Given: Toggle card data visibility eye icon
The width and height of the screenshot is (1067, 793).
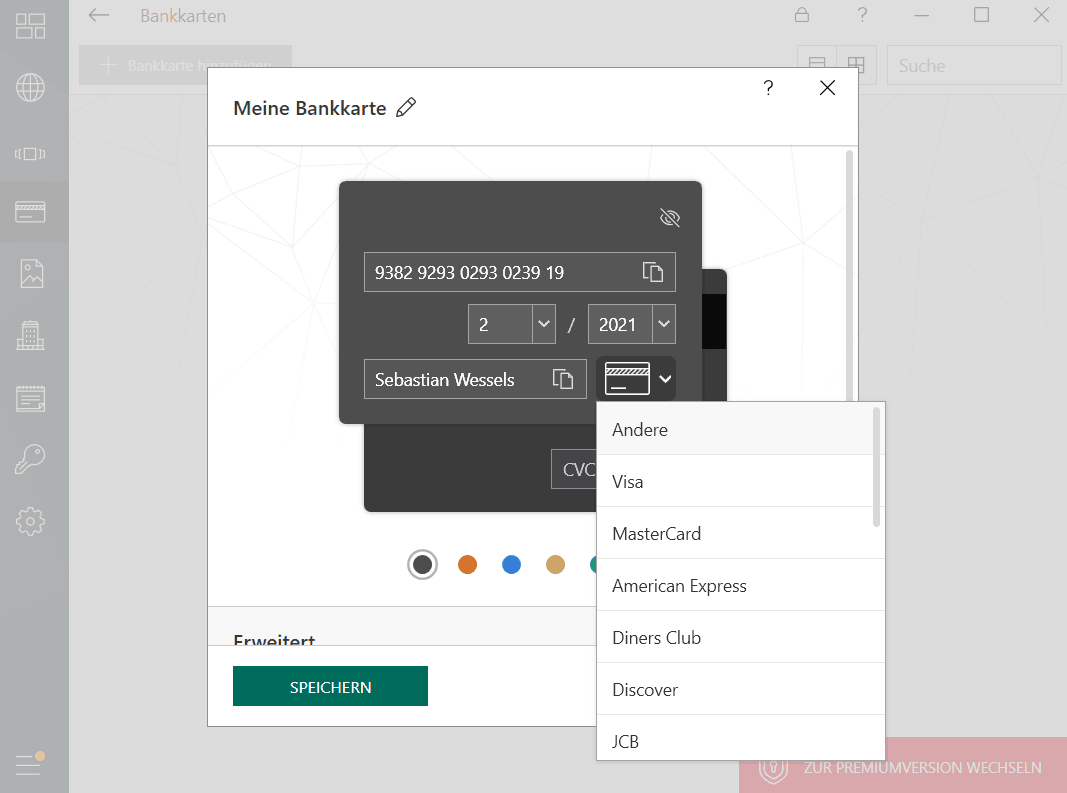Looking at the screenshot, I should 670,218.
